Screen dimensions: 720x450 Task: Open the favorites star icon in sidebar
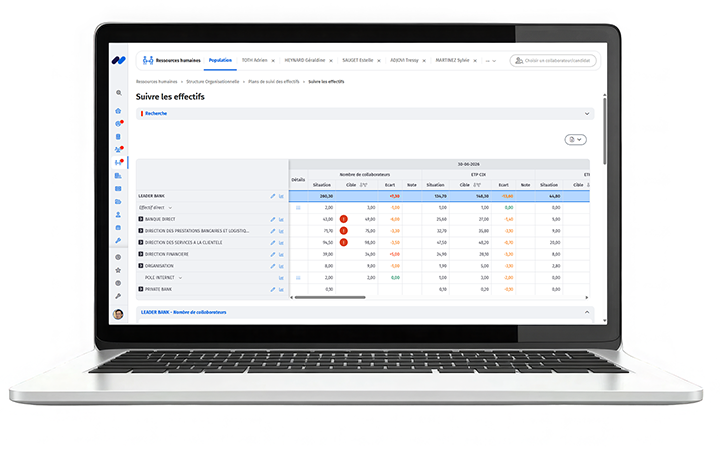pos(118,270)
